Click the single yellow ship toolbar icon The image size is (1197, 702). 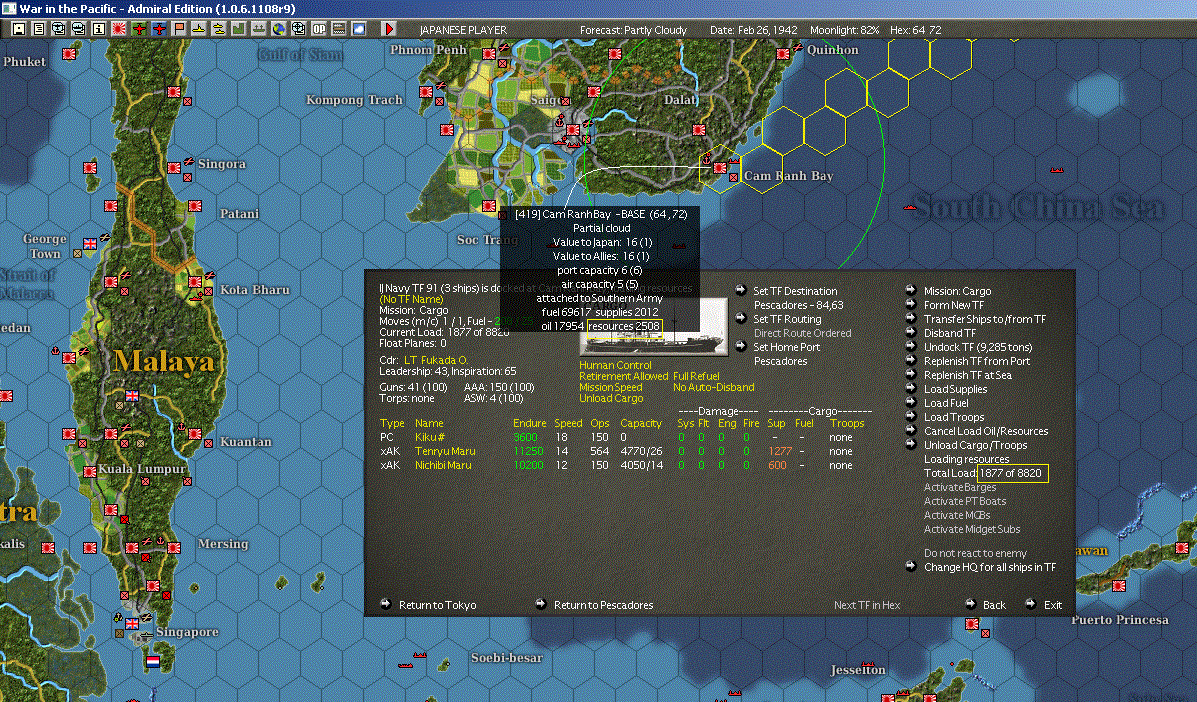coord(198,29)
